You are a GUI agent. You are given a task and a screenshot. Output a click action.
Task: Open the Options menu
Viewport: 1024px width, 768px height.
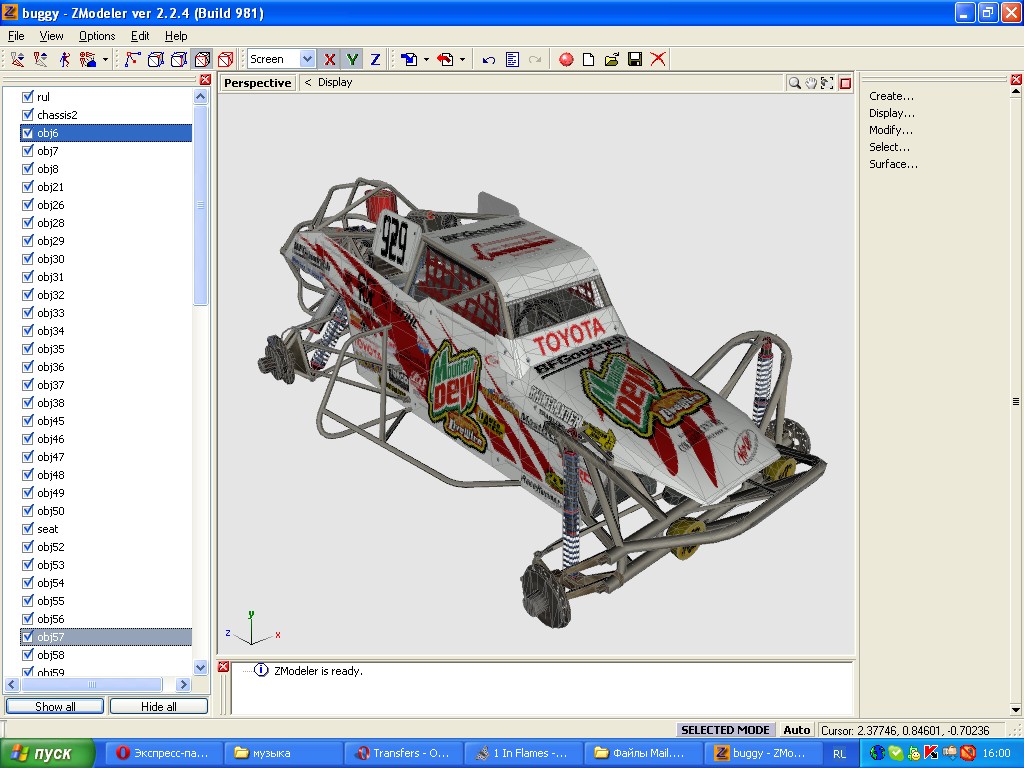[x=97, y=36]
